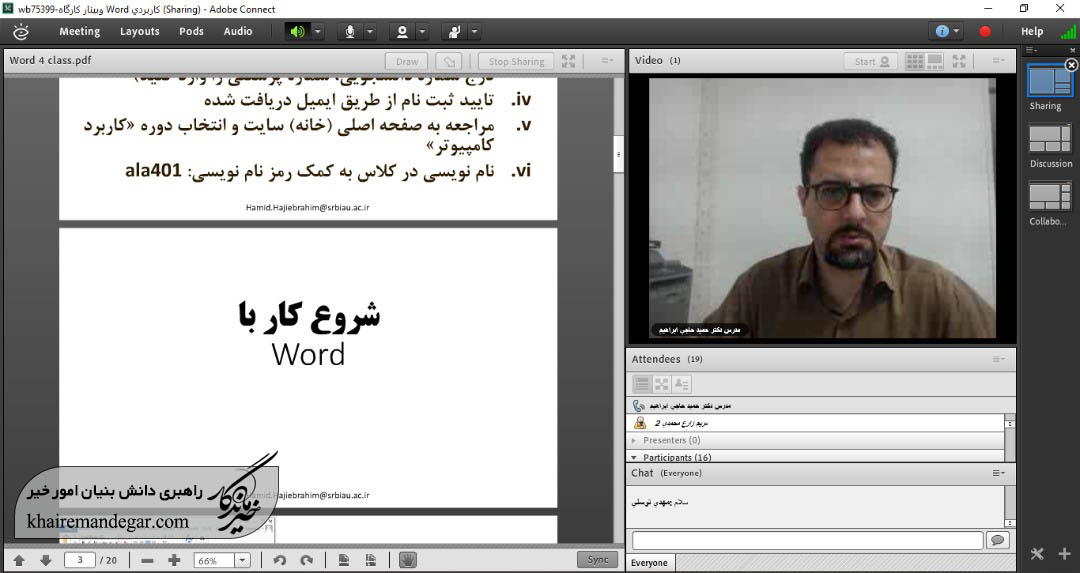1080x573 pixels.
Task: Open Video pod options menu
Action: click(x=998, y=61)
